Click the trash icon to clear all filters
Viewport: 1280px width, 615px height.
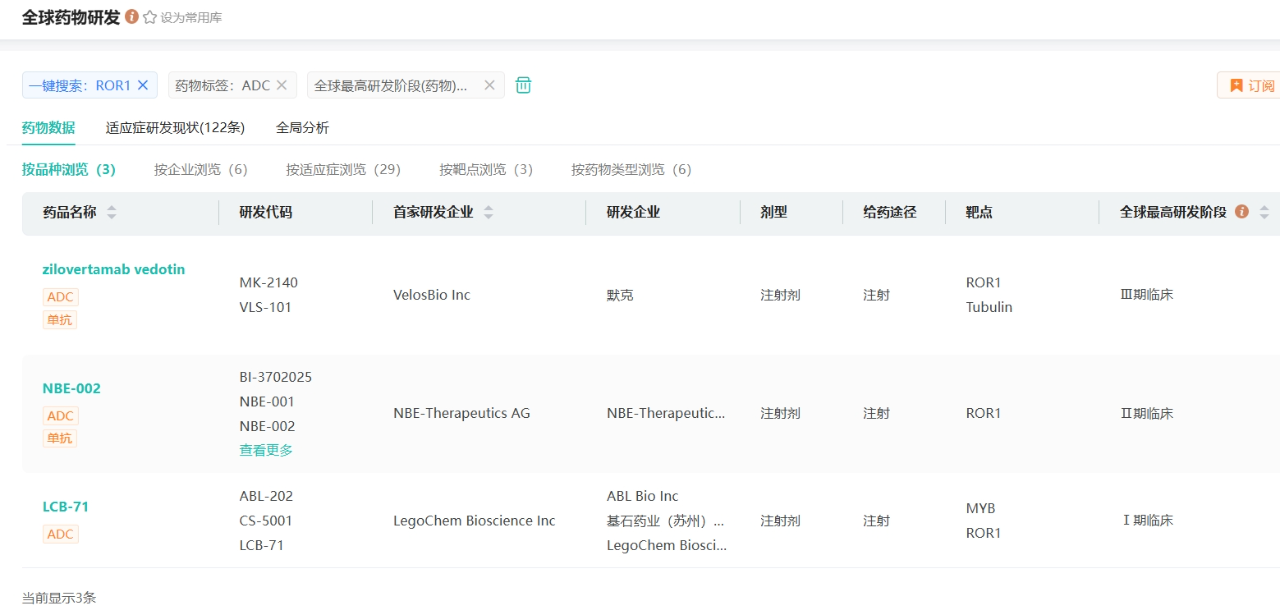pyautogui.click(x=523, y=85)
